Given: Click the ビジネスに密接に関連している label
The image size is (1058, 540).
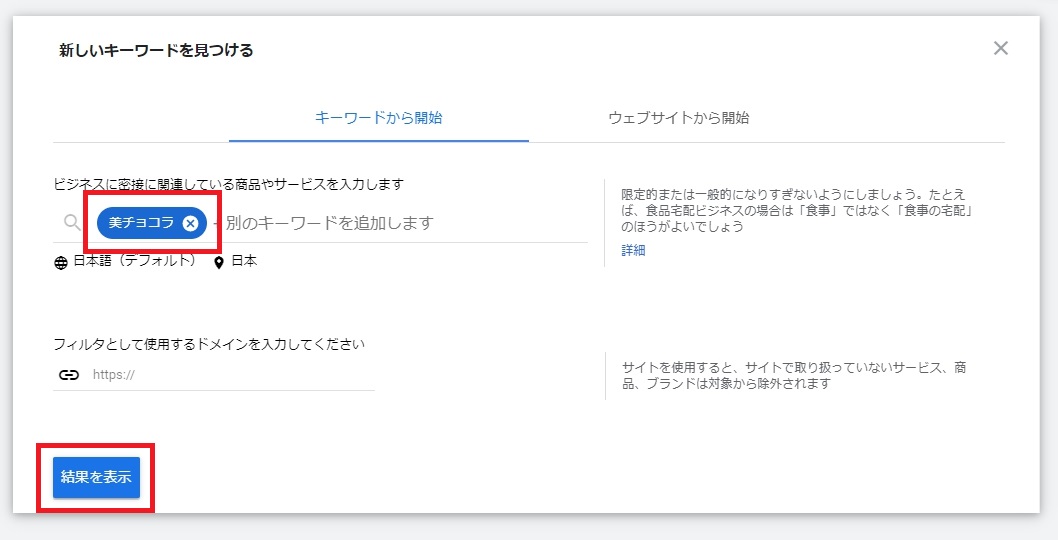Looking at the screenshot, I should click(228, 184).
